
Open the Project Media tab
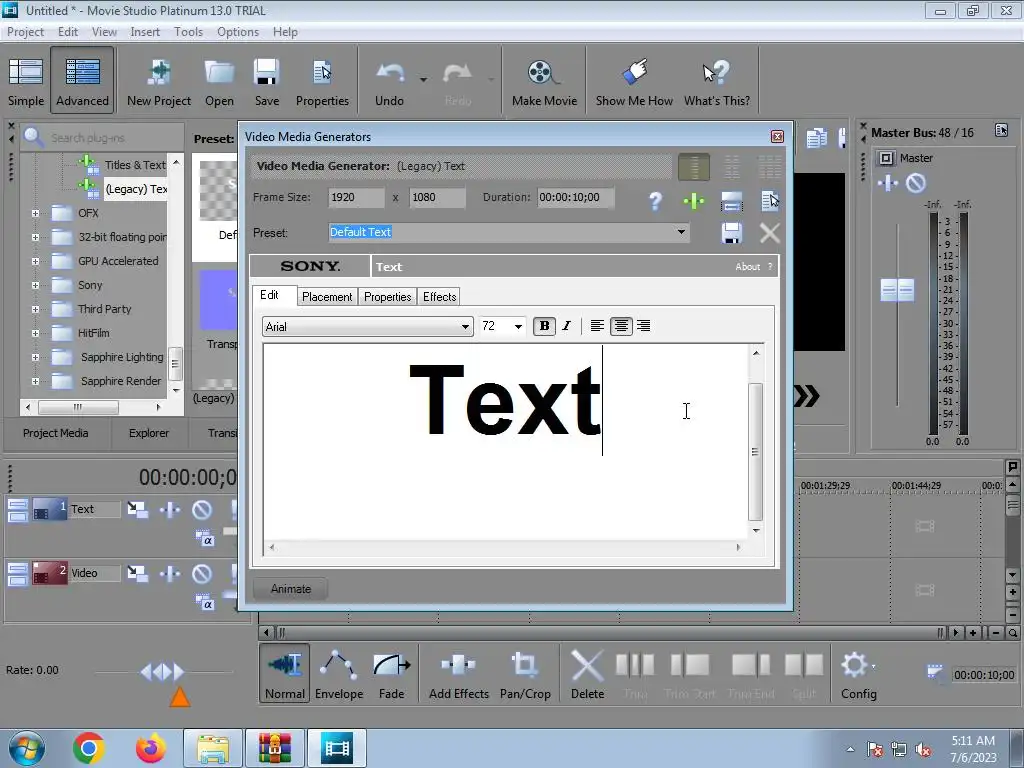pyautogui.click(x=56, y=433)
